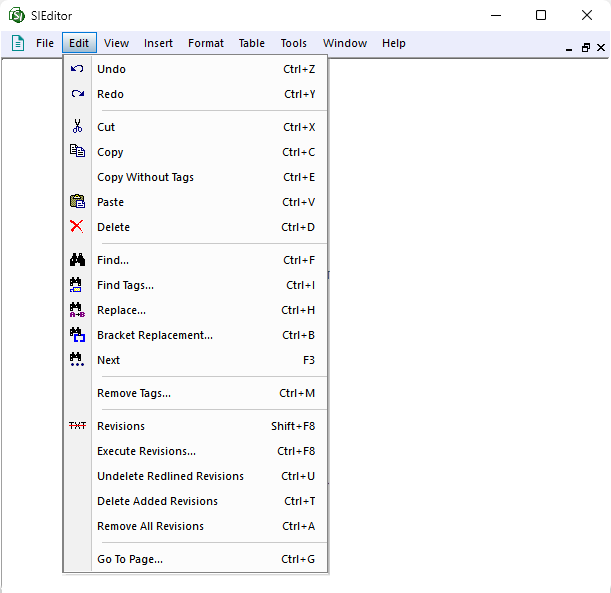Open the Insert menu
This screenshot has height=593, width=611.
pos(158,43)
